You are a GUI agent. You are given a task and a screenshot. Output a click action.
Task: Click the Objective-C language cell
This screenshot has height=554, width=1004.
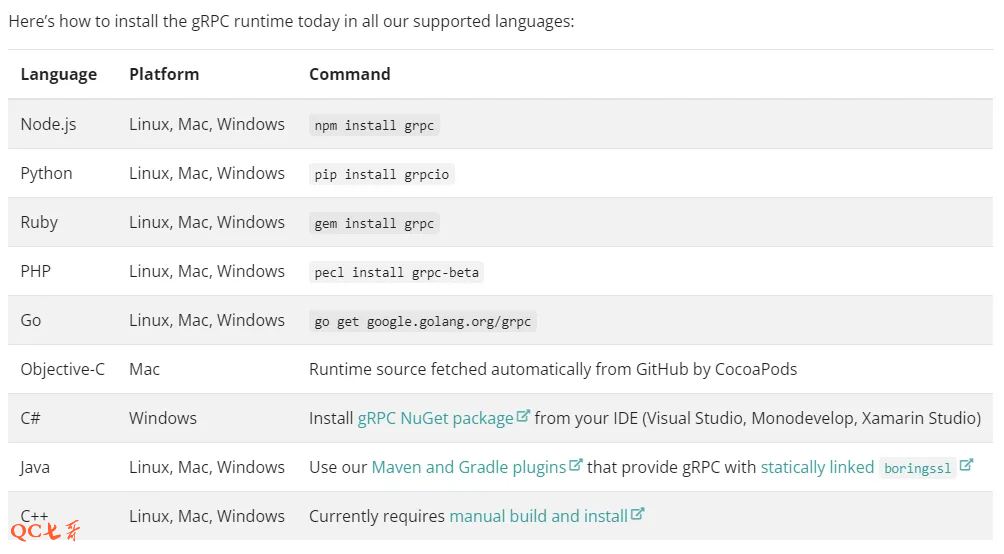coord(62,369)
